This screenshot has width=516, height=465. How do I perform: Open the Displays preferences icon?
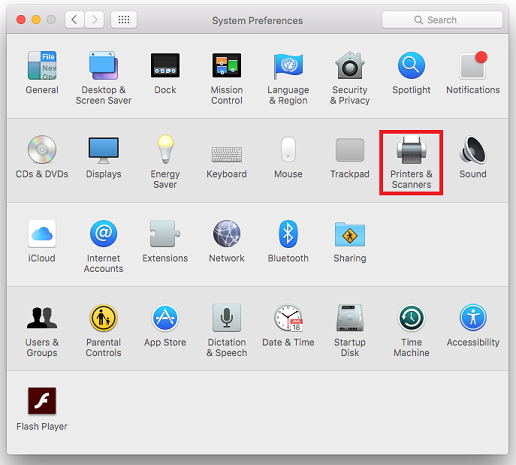103,150
